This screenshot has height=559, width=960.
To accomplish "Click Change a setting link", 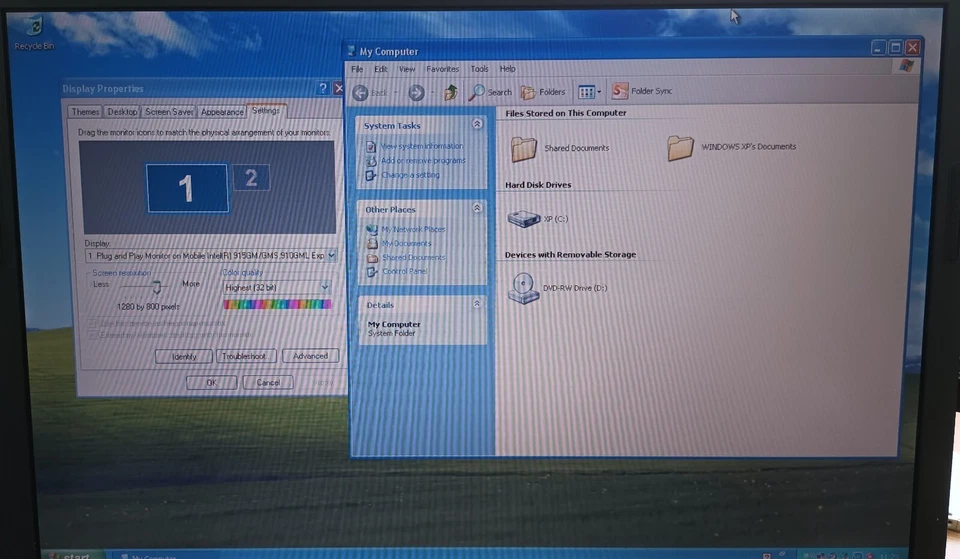I will 410,175.
